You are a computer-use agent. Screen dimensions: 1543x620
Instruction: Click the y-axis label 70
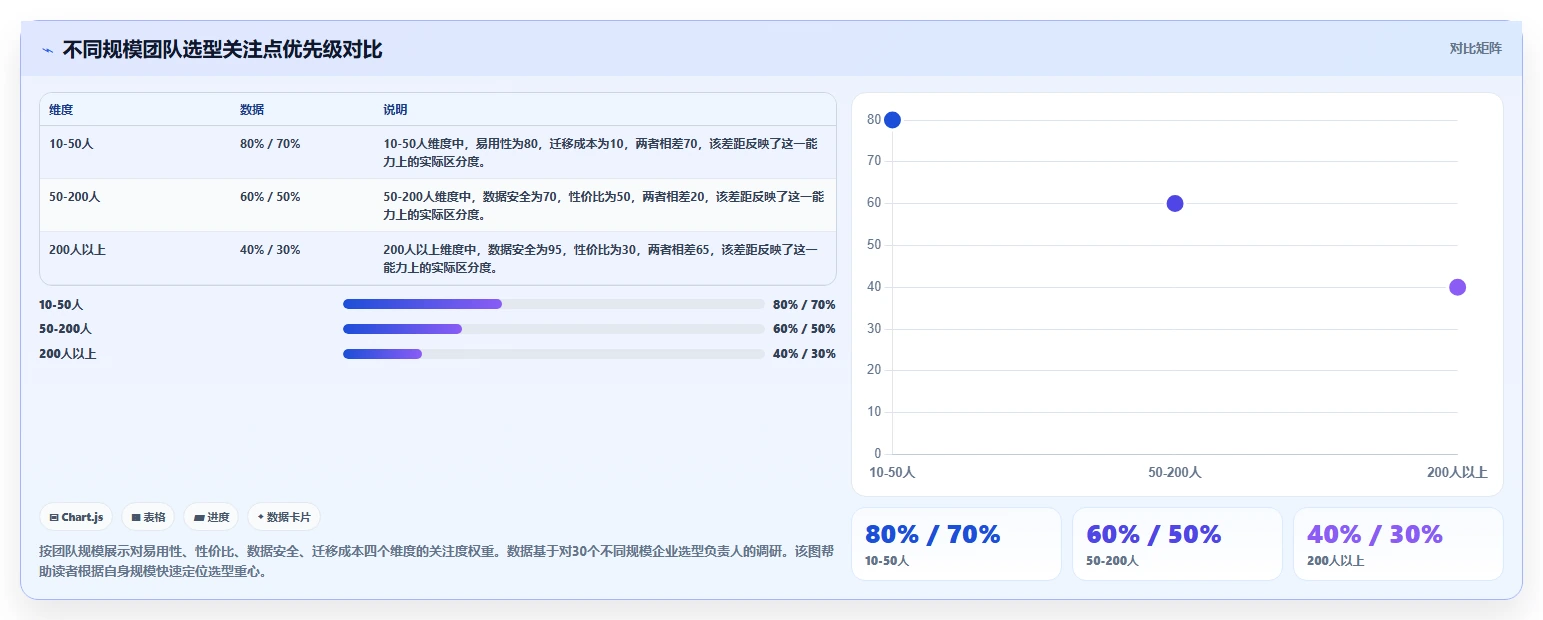[x=874, y=161]
